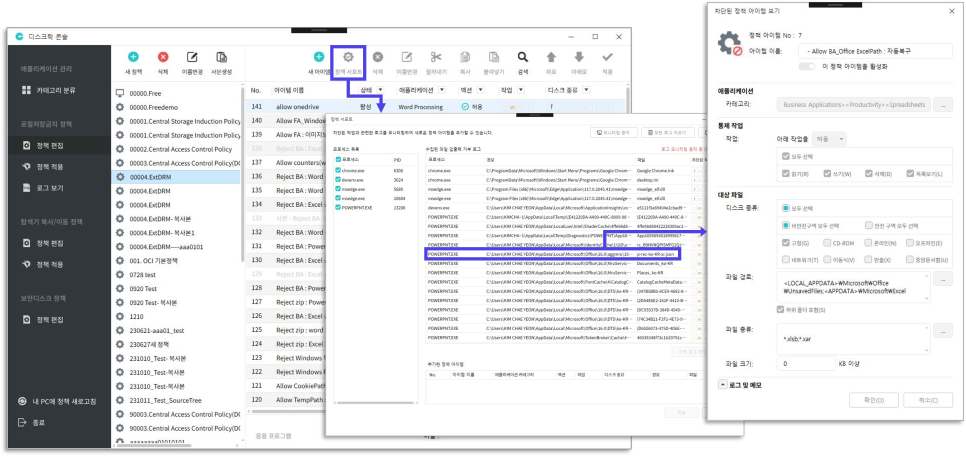966x456 pixels.
Task: Click the 새 아이템 plus icon
Action: click(319, 57)
